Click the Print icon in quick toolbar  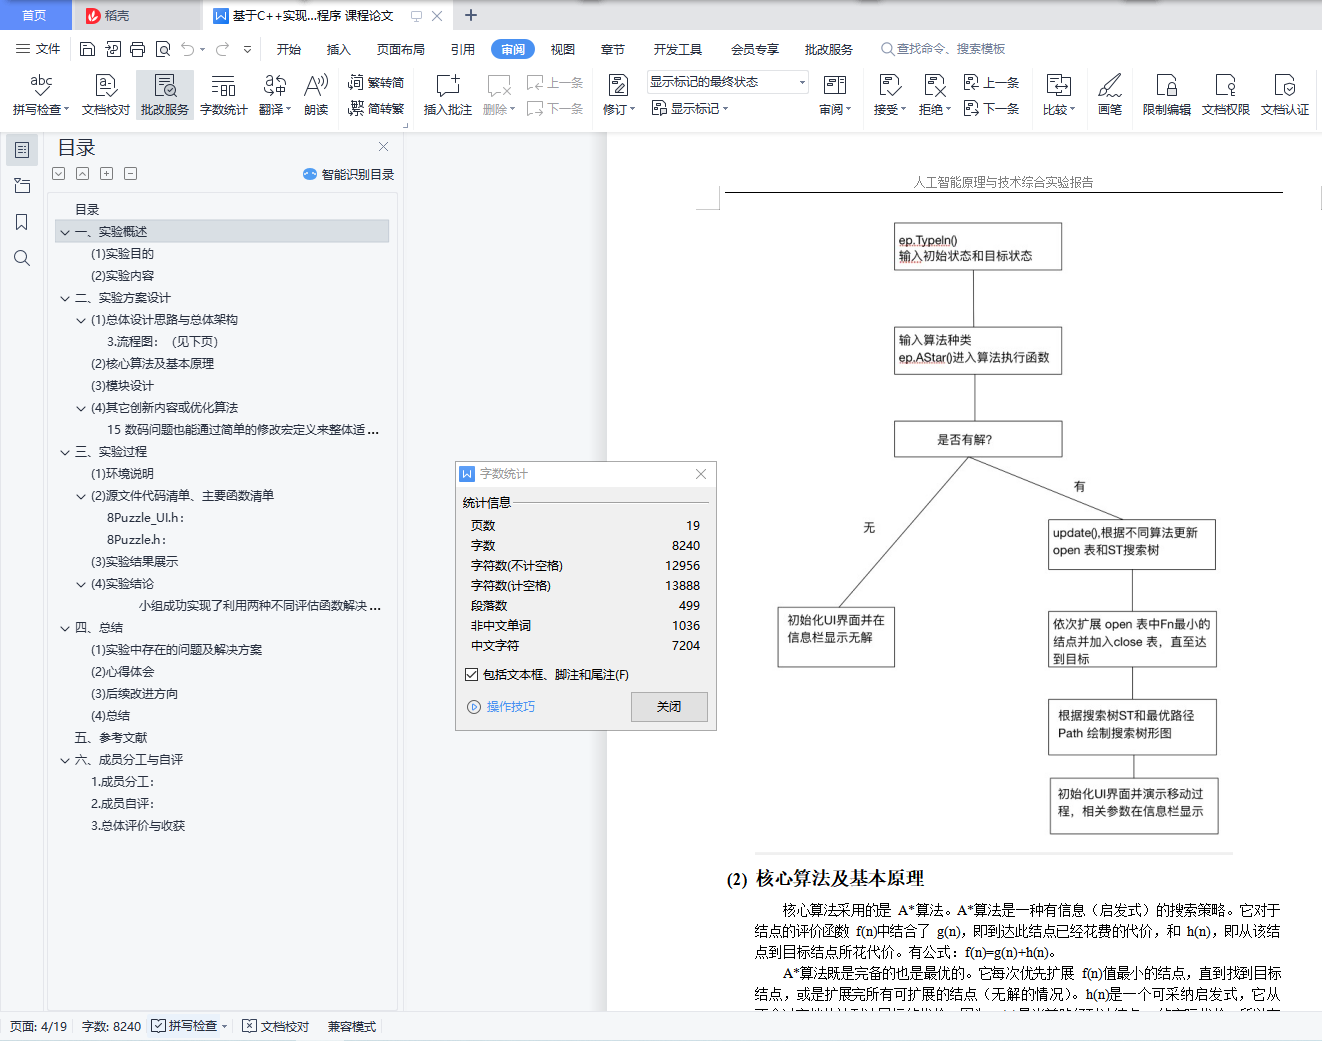pos(137,49)
